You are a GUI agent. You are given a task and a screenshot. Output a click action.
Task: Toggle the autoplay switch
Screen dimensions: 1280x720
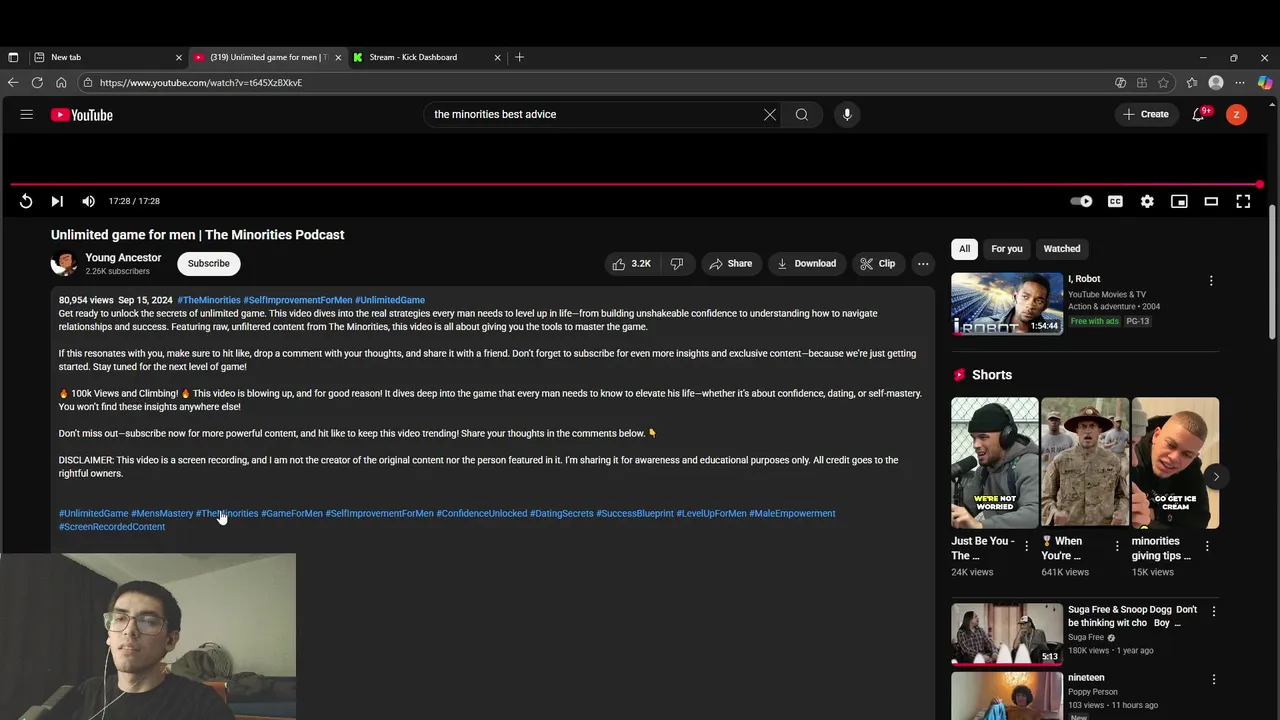[1082, 202]
